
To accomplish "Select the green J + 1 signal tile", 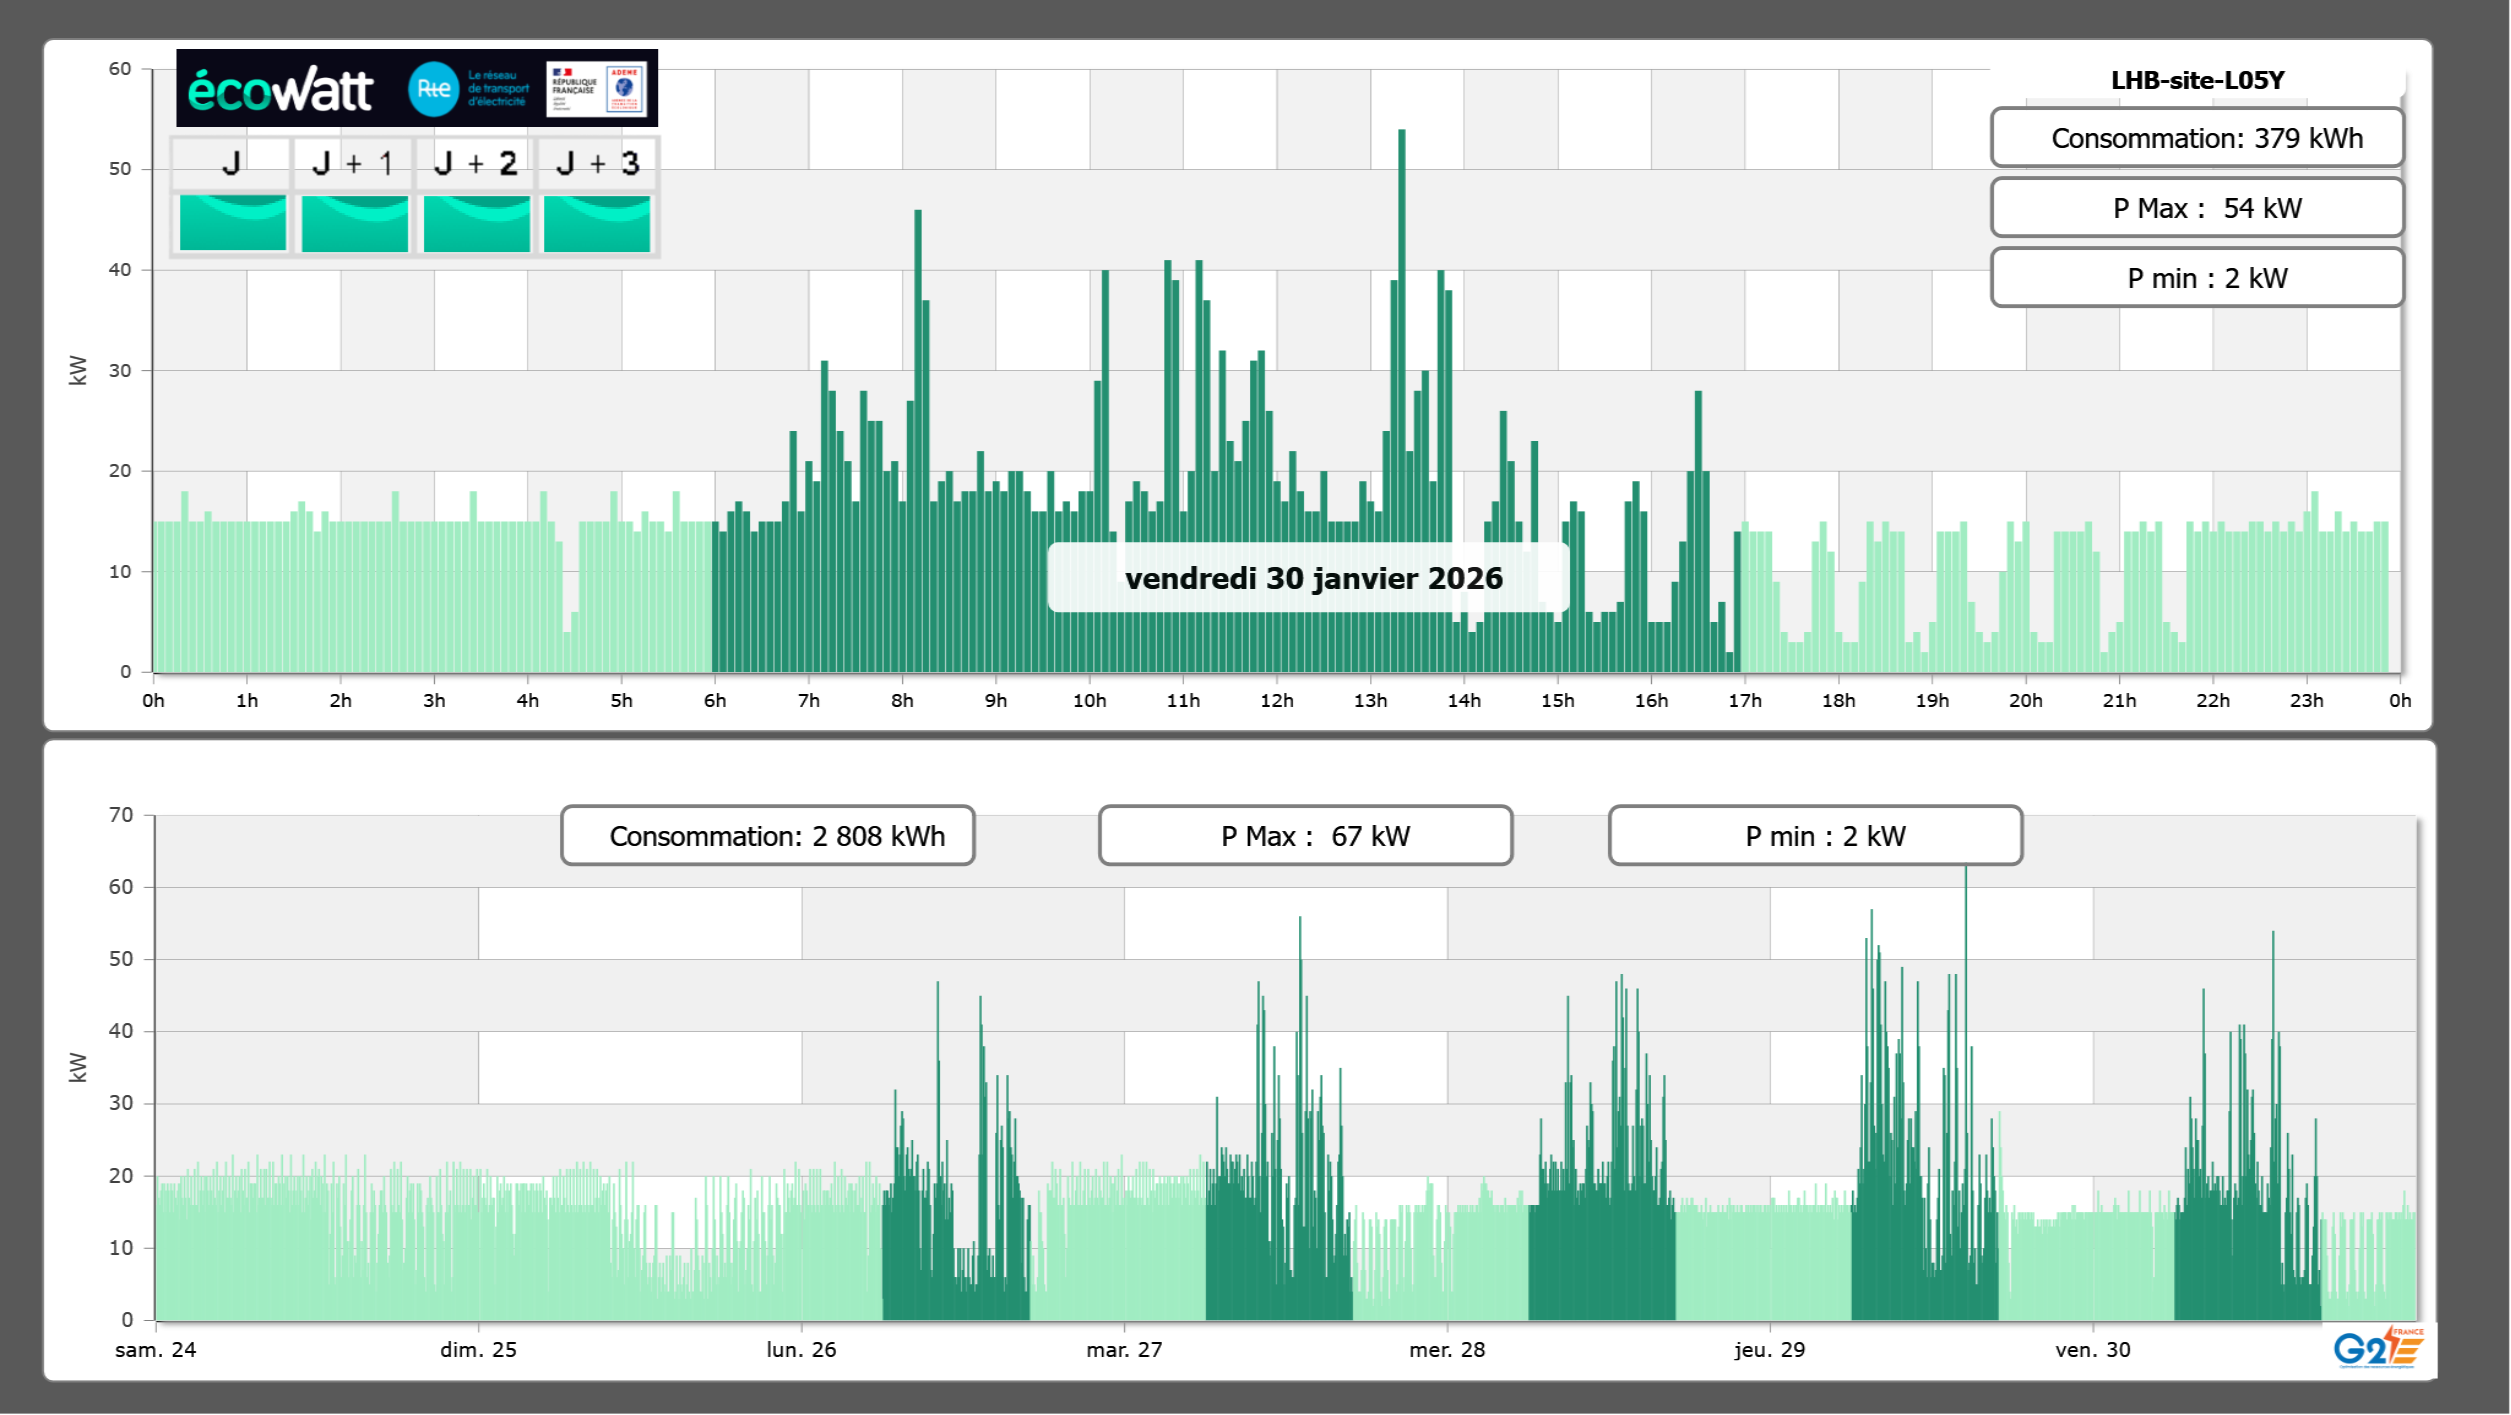I will coord(354,223).
